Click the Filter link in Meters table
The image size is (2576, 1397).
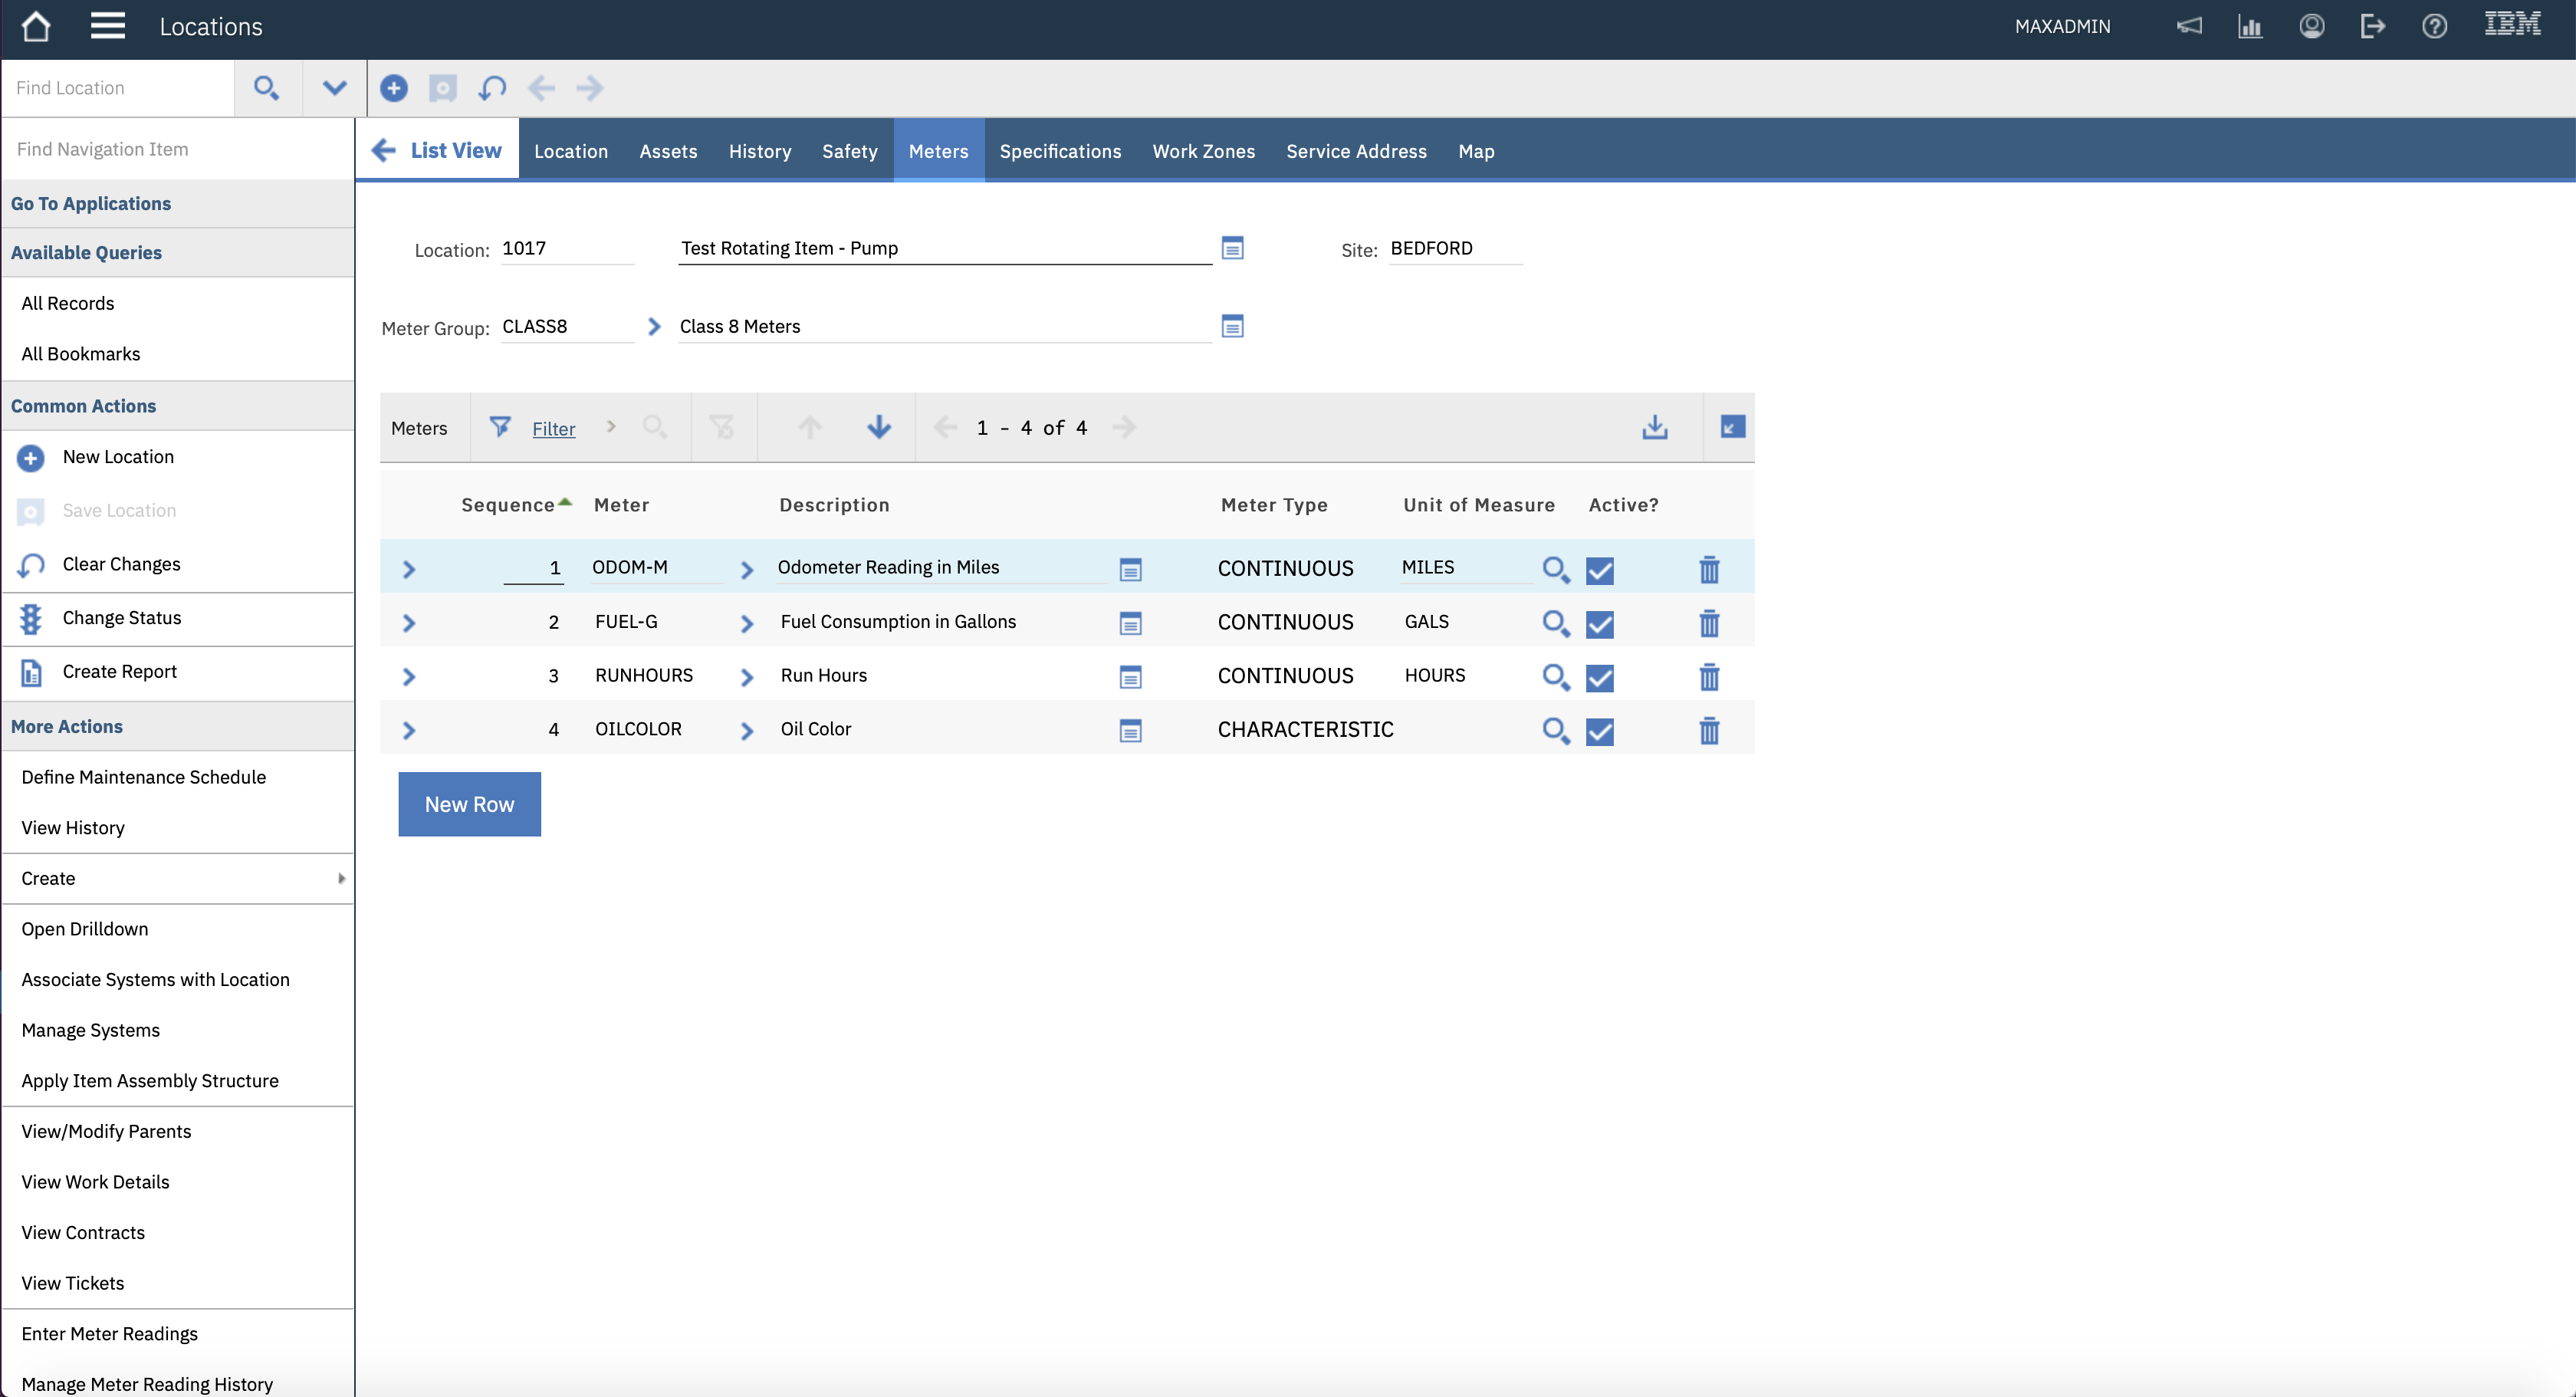click(553, 429)
